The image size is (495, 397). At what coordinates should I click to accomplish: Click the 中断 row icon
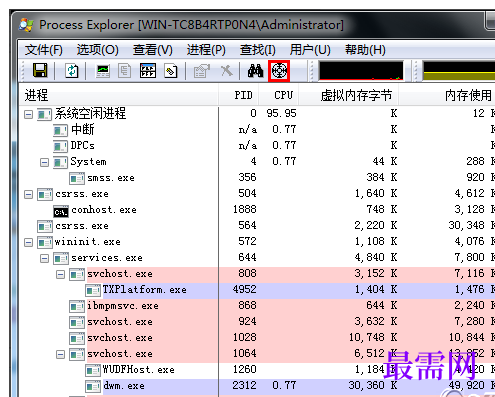click(61, 130)
